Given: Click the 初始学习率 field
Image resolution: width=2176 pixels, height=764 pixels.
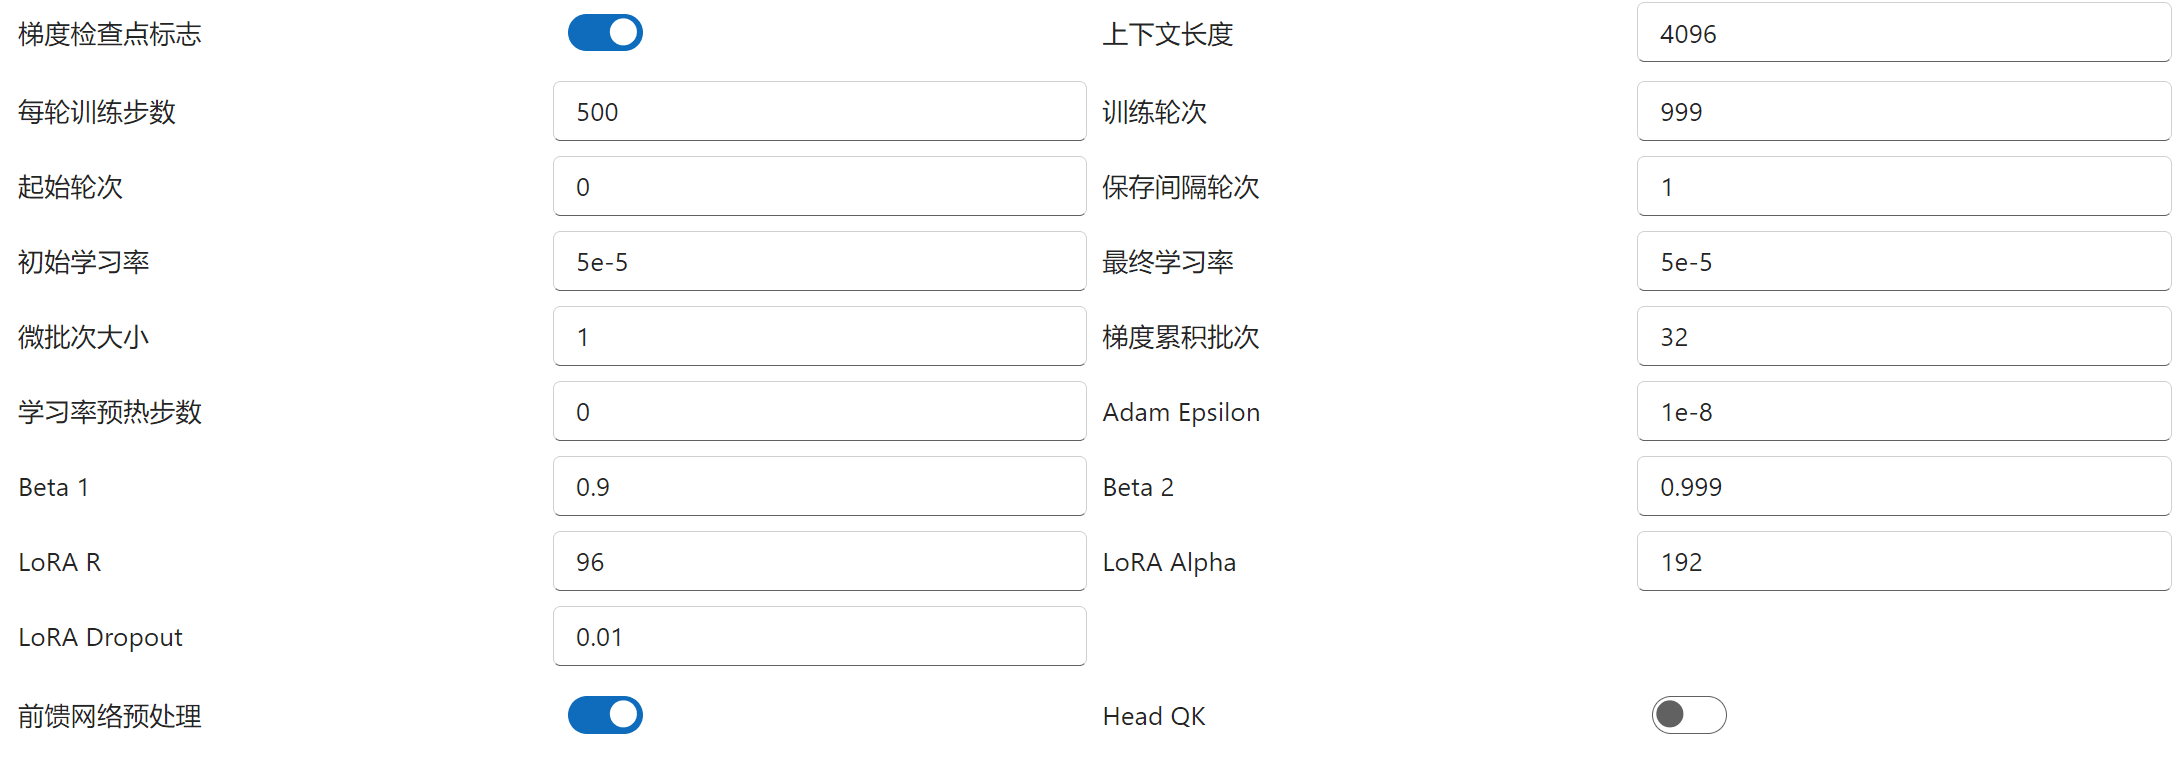Looking at the screenshot, I should 818,262.
